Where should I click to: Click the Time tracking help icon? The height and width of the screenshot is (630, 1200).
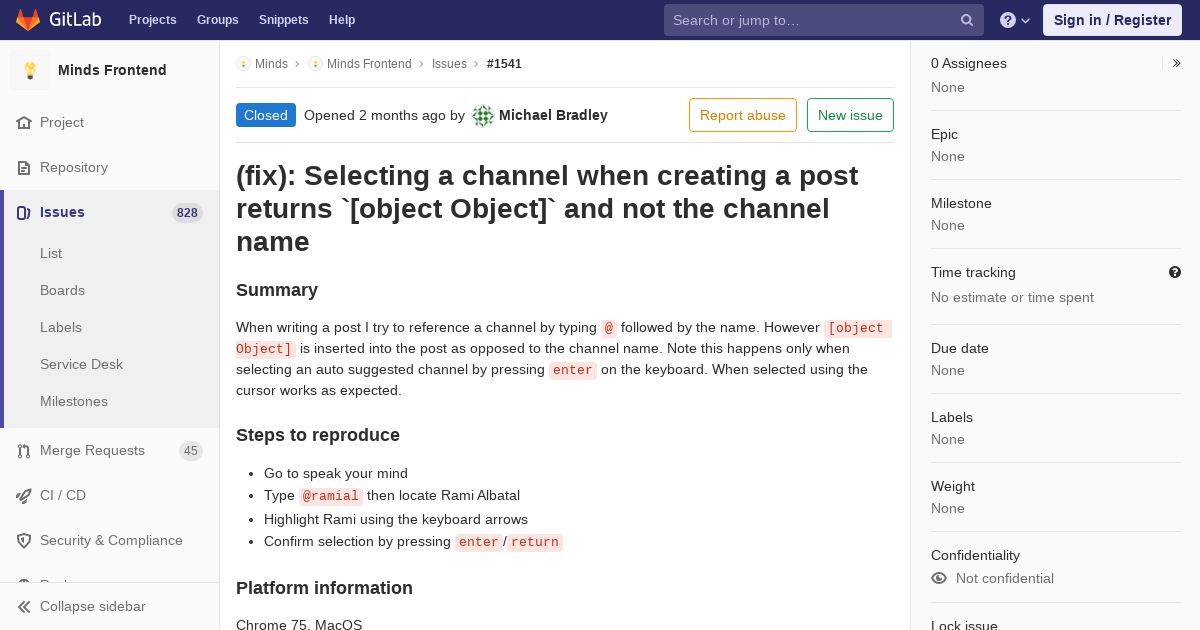coord(1175,272)
